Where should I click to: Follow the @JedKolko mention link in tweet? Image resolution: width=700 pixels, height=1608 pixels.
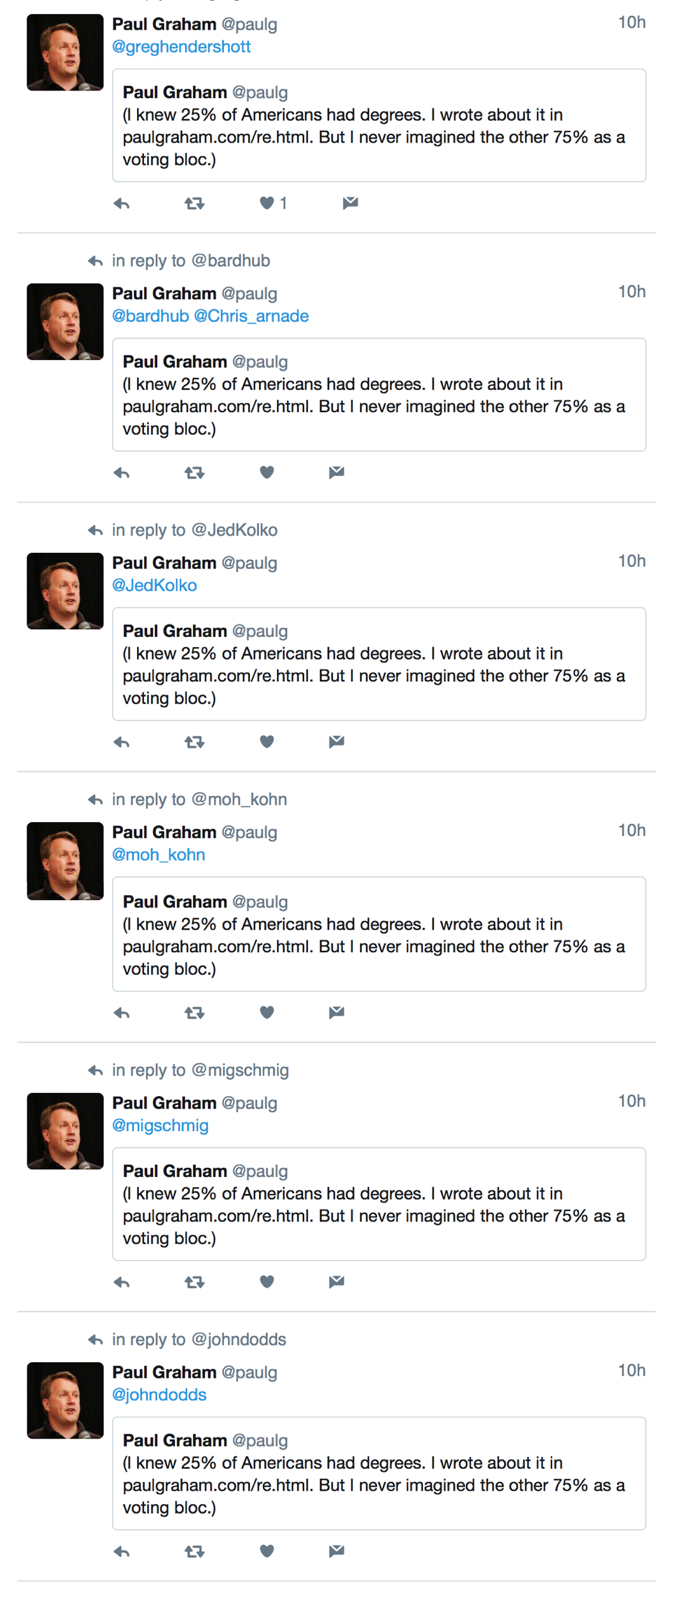[154, 585]
